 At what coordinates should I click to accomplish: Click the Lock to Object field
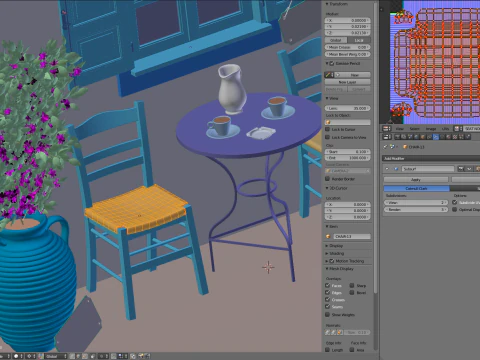348,122
